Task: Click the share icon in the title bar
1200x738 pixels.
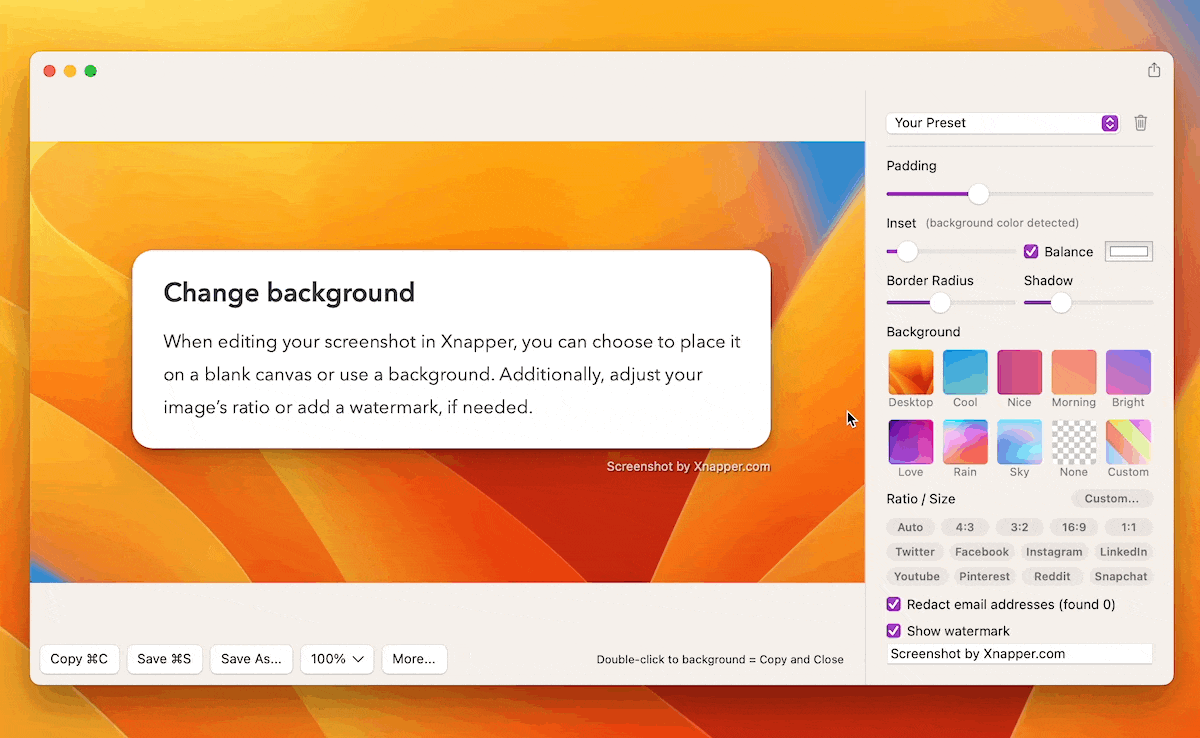Action: (1154, 70)
